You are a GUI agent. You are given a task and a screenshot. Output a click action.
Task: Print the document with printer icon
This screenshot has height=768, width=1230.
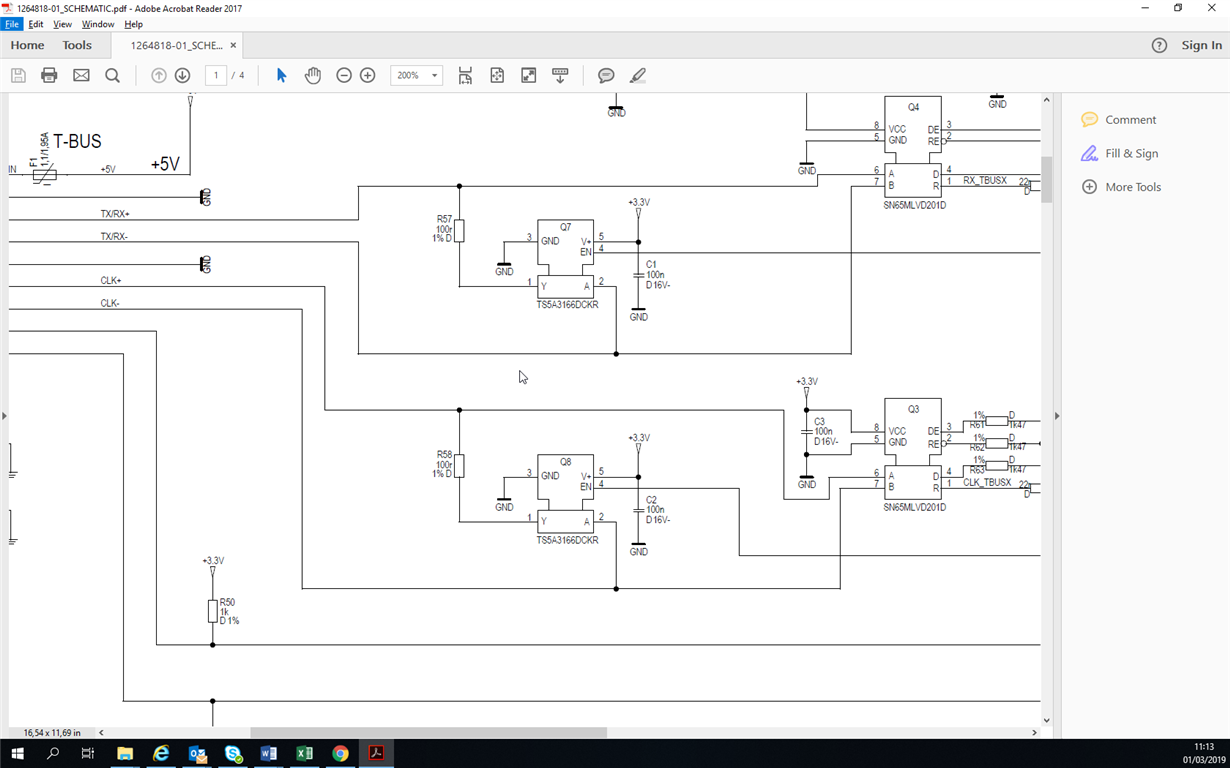(49, 75)
